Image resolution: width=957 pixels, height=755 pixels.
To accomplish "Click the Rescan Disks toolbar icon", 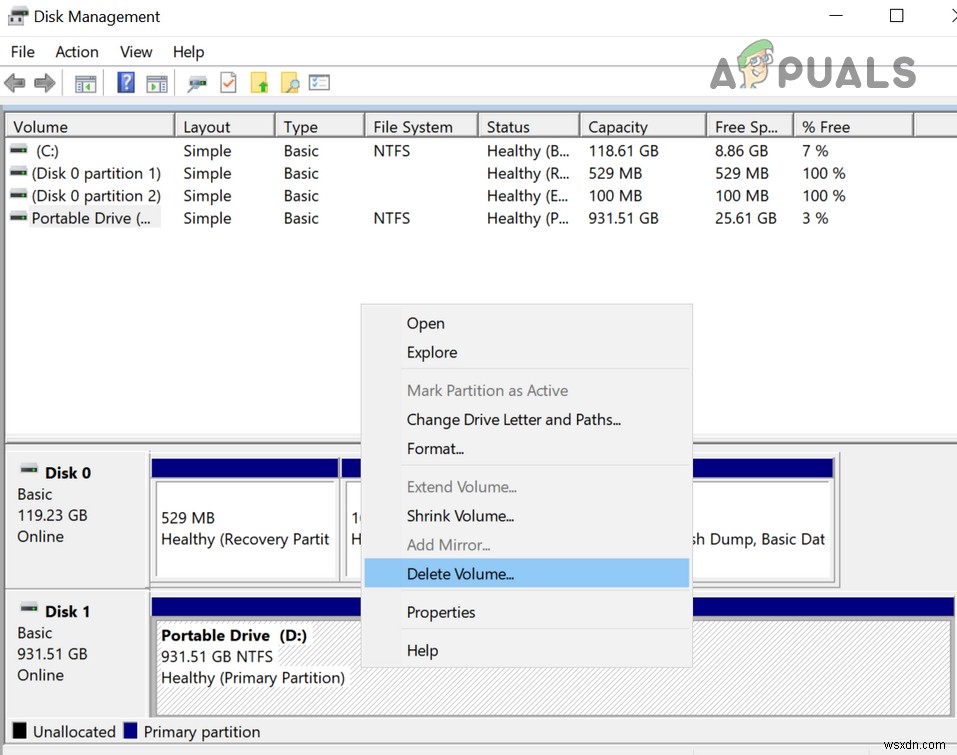I will [197, 82].
